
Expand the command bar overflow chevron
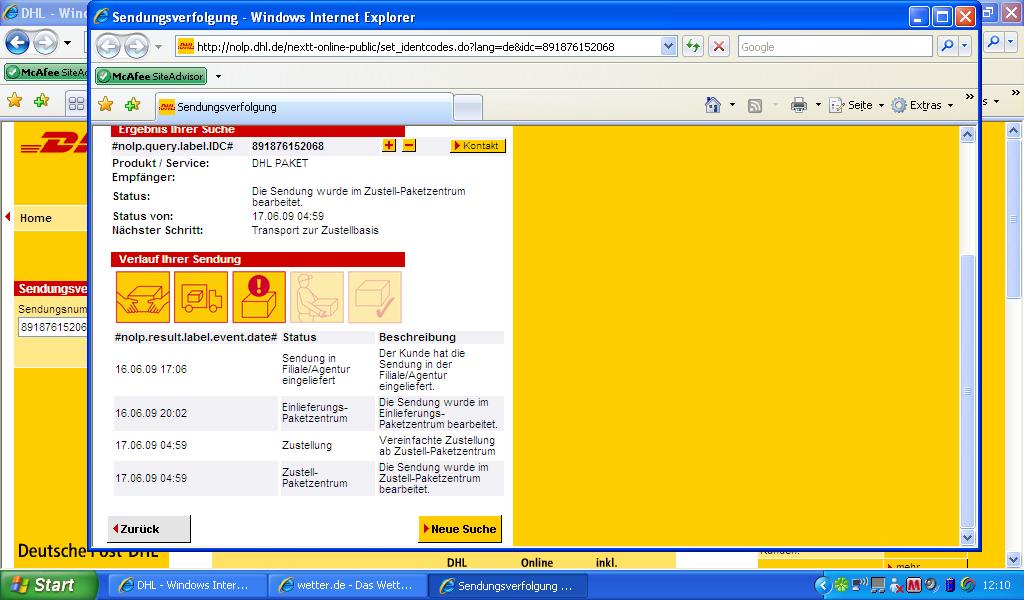tap(970, 97)
